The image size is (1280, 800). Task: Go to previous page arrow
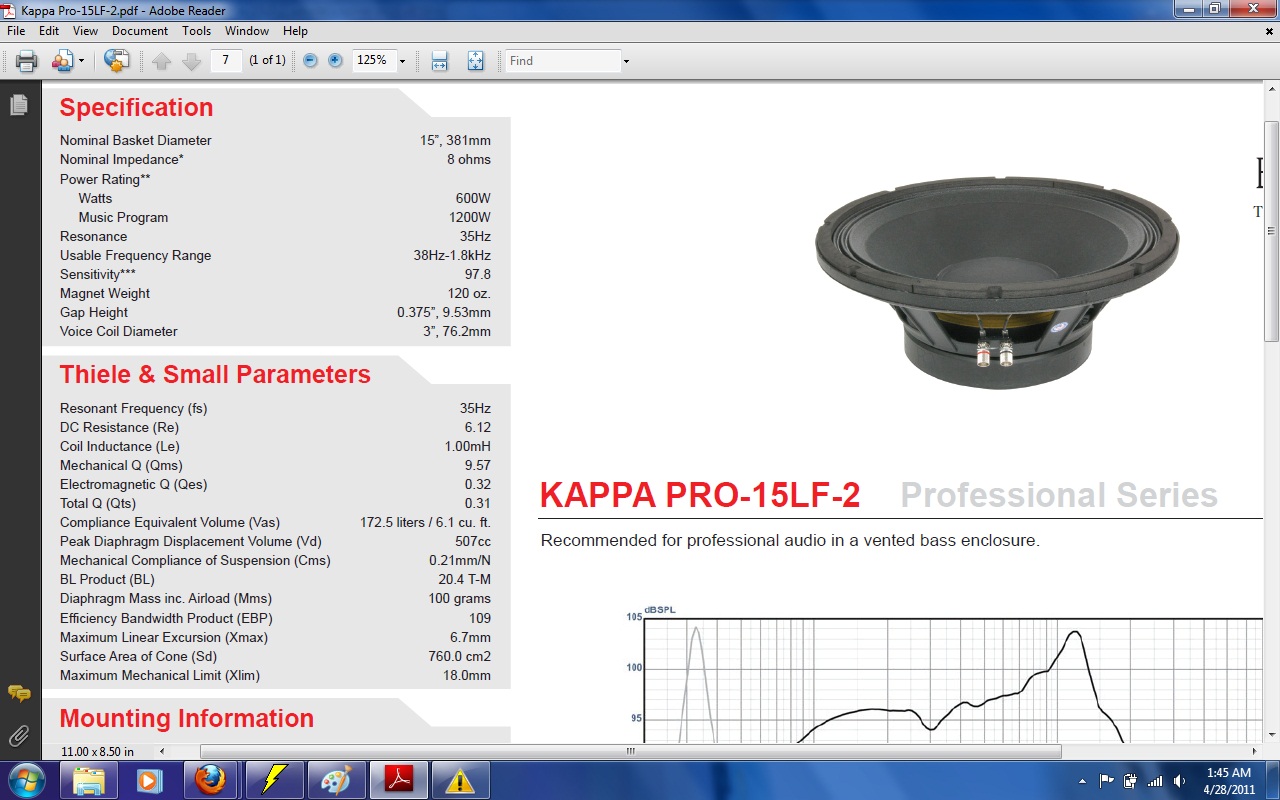tap(162, 61)
